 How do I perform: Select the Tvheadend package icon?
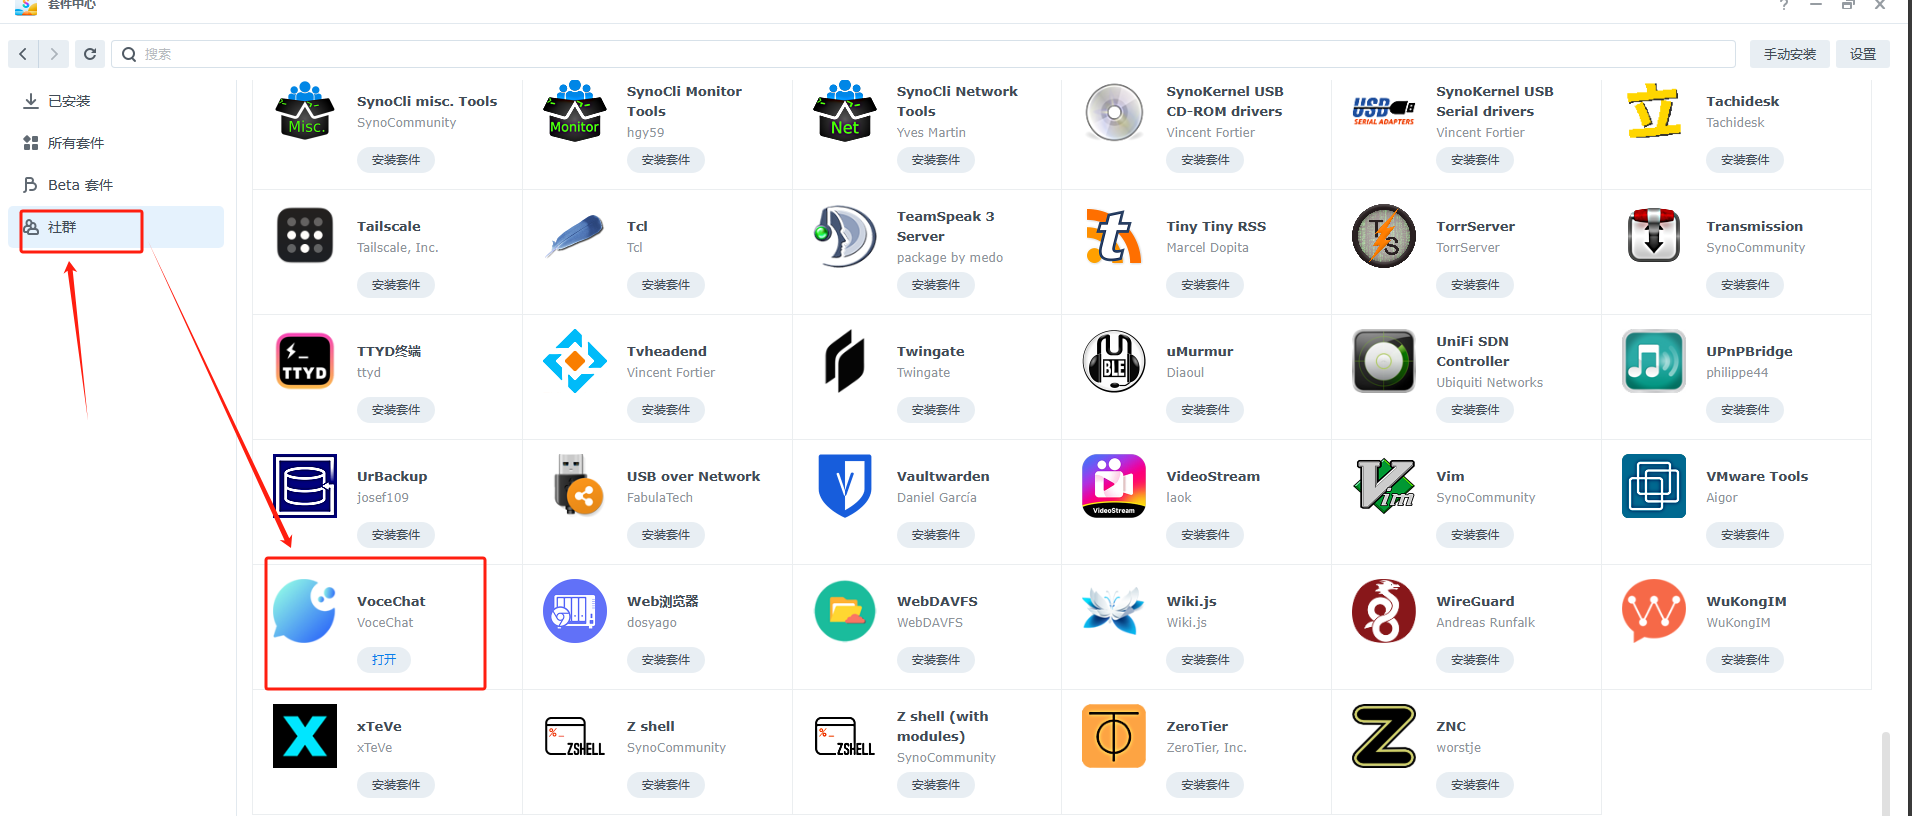coord(575,361)
